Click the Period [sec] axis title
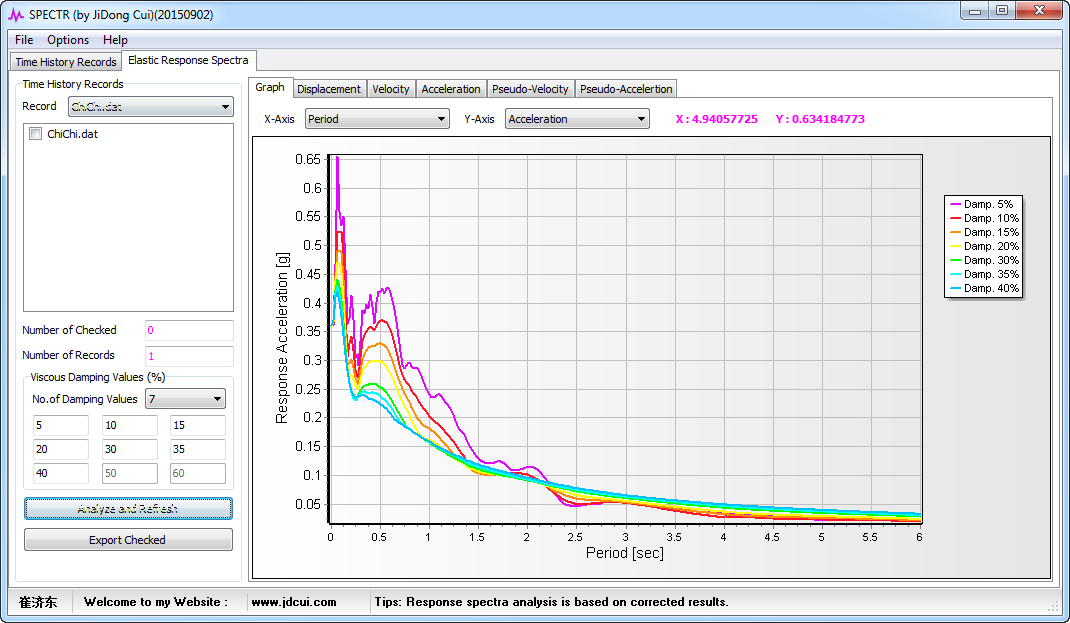 click(x=624, y=553)
